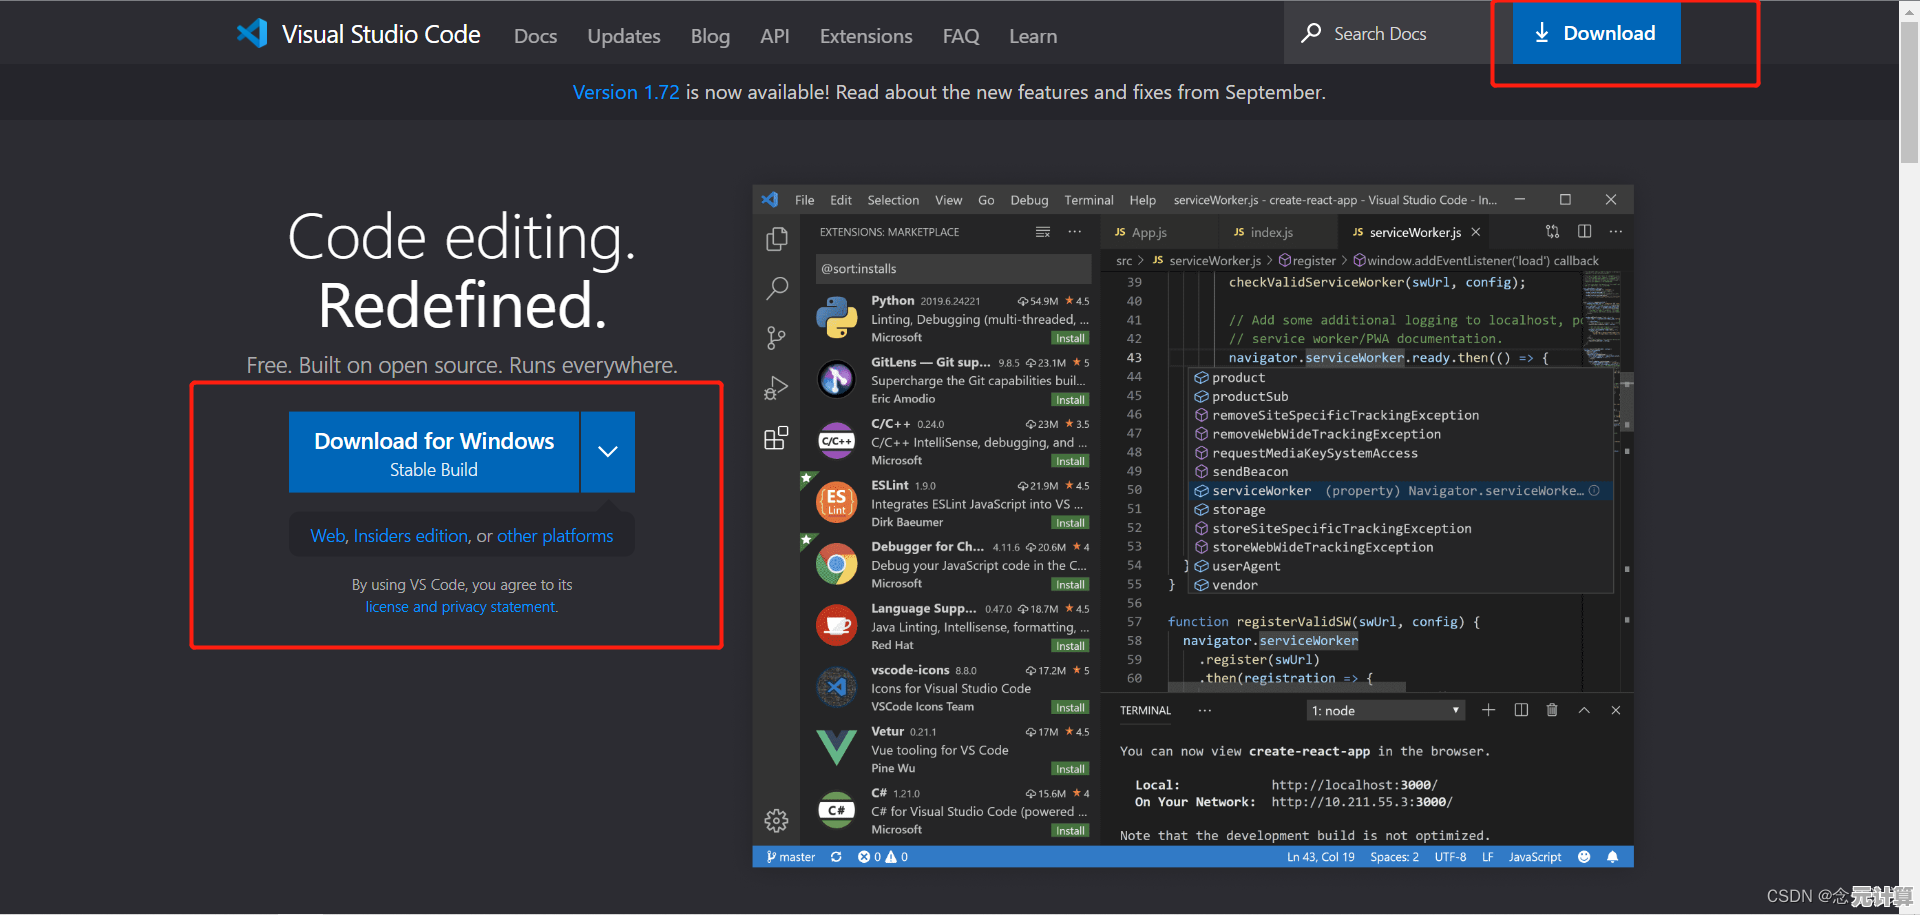Click the vscode-icons extension icon
1920x915 pixels.
837,688
